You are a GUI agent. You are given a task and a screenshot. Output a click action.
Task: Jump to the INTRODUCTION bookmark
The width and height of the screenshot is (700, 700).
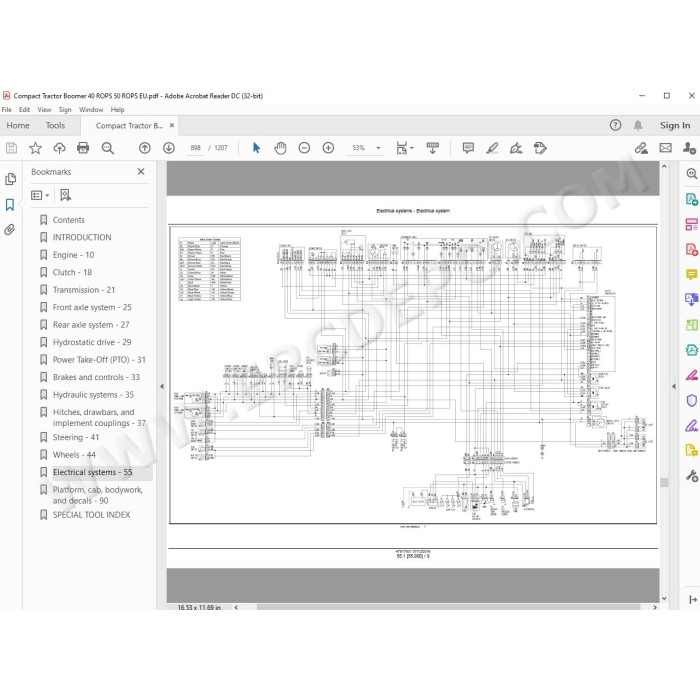(x=82, y=238)
